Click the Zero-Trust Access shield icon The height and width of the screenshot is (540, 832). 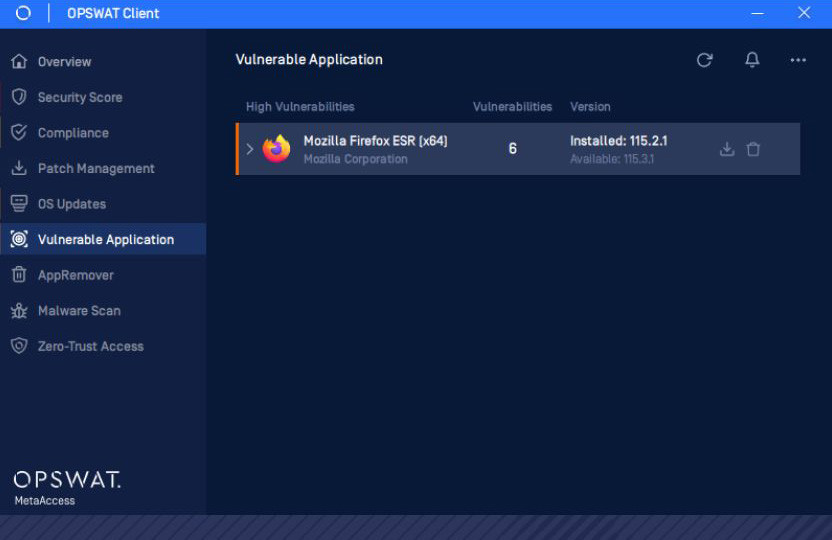(19, 346)
